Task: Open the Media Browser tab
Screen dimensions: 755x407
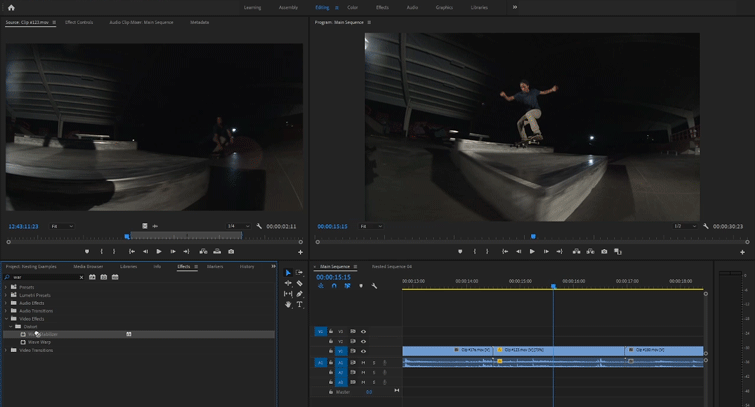Action: click(x=88, y=267)
